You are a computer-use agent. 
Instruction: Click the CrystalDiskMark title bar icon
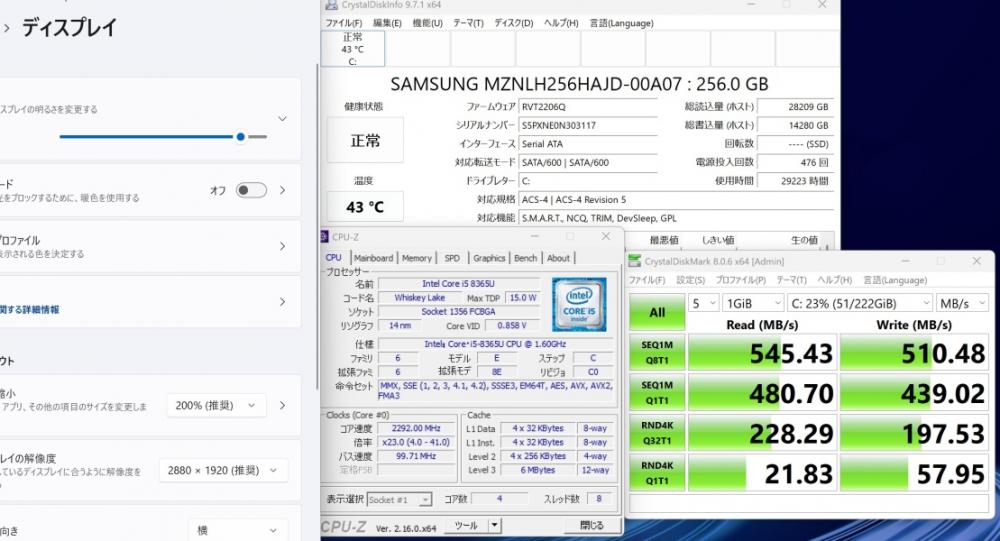pyautogui.click(x=635, y=261)
